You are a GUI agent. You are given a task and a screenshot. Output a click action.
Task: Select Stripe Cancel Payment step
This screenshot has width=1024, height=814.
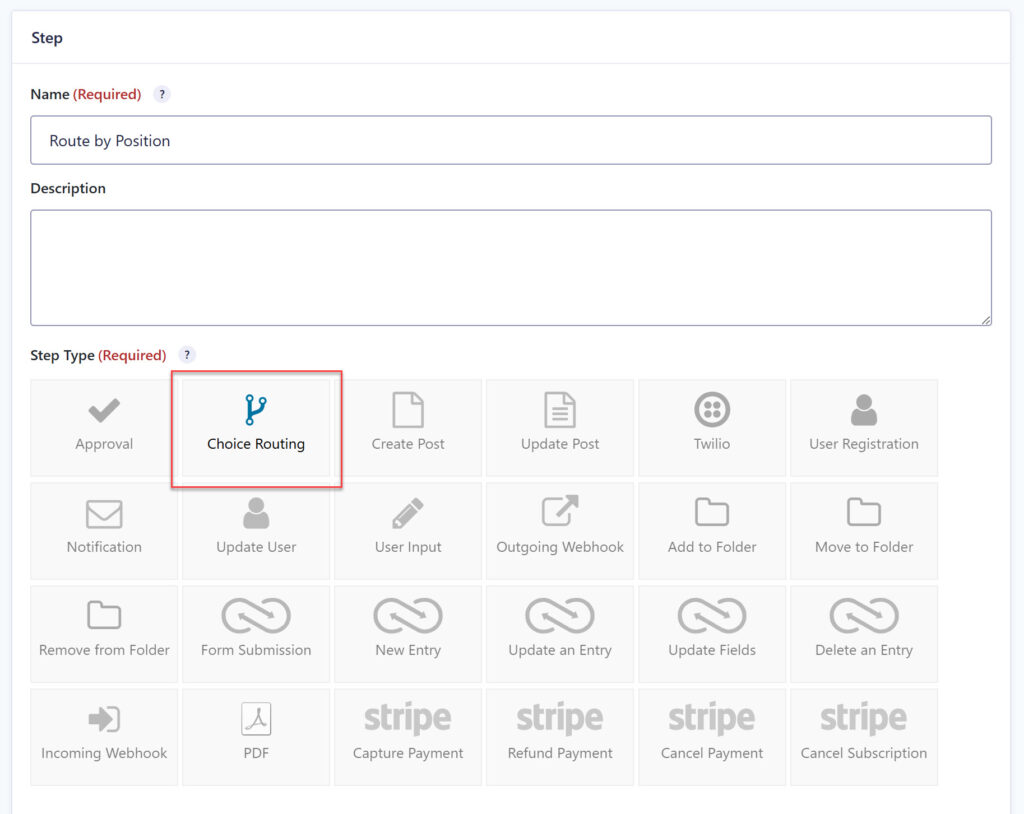[712, 737]
